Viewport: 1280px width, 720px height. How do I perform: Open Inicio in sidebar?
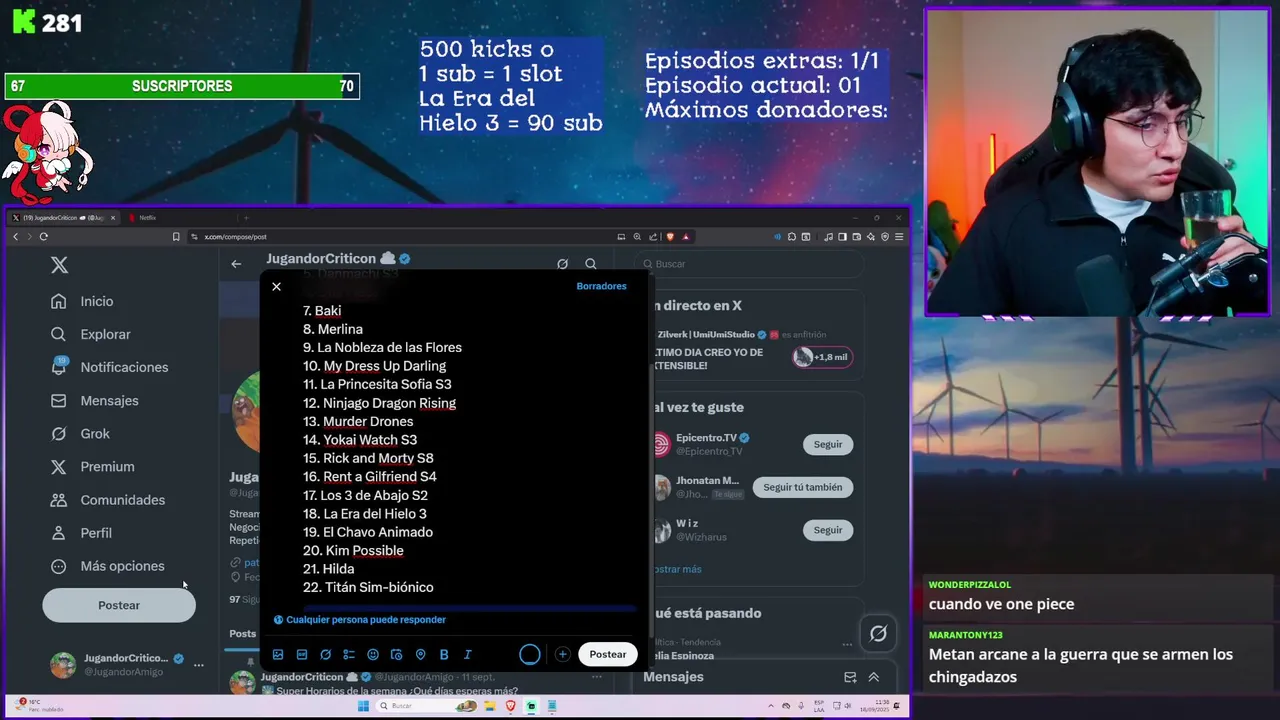pos(83,301)
